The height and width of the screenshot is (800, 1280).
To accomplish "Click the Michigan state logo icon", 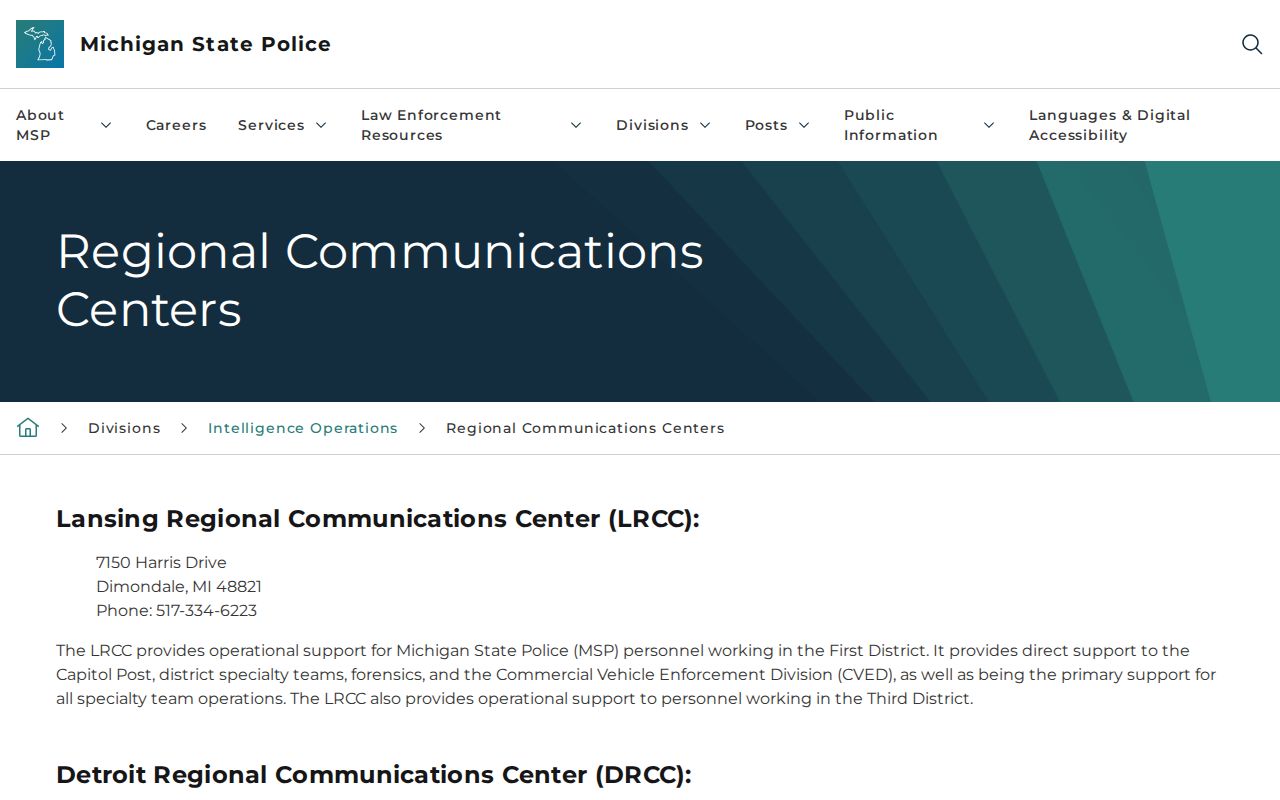I will click(x=40, y=44).
